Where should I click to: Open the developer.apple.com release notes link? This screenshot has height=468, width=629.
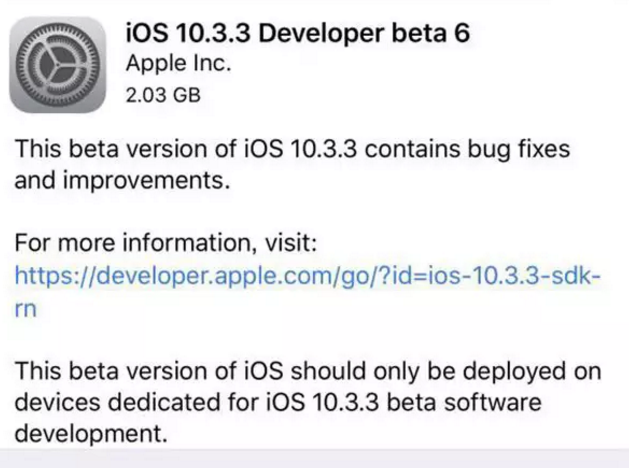(x=309, y=277)
